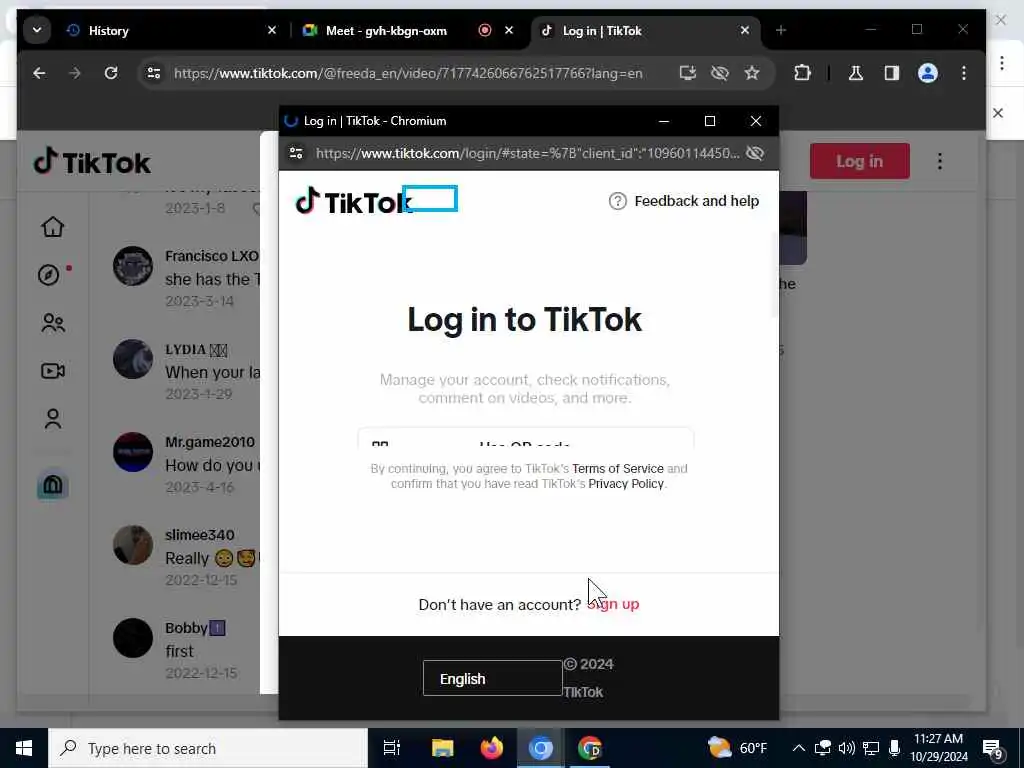The width and height of the screenshot is (1024, 768).
Task: Click Bobby commenter avatar
Action: point(133,638)
